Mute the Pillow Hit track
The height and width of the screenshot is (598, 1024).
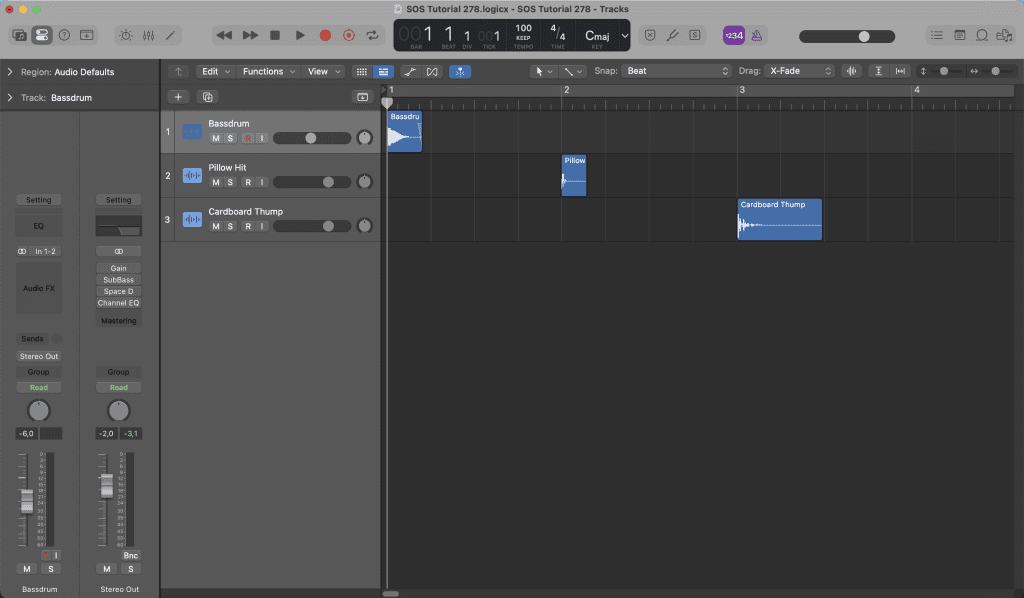[x=215, y=182]
